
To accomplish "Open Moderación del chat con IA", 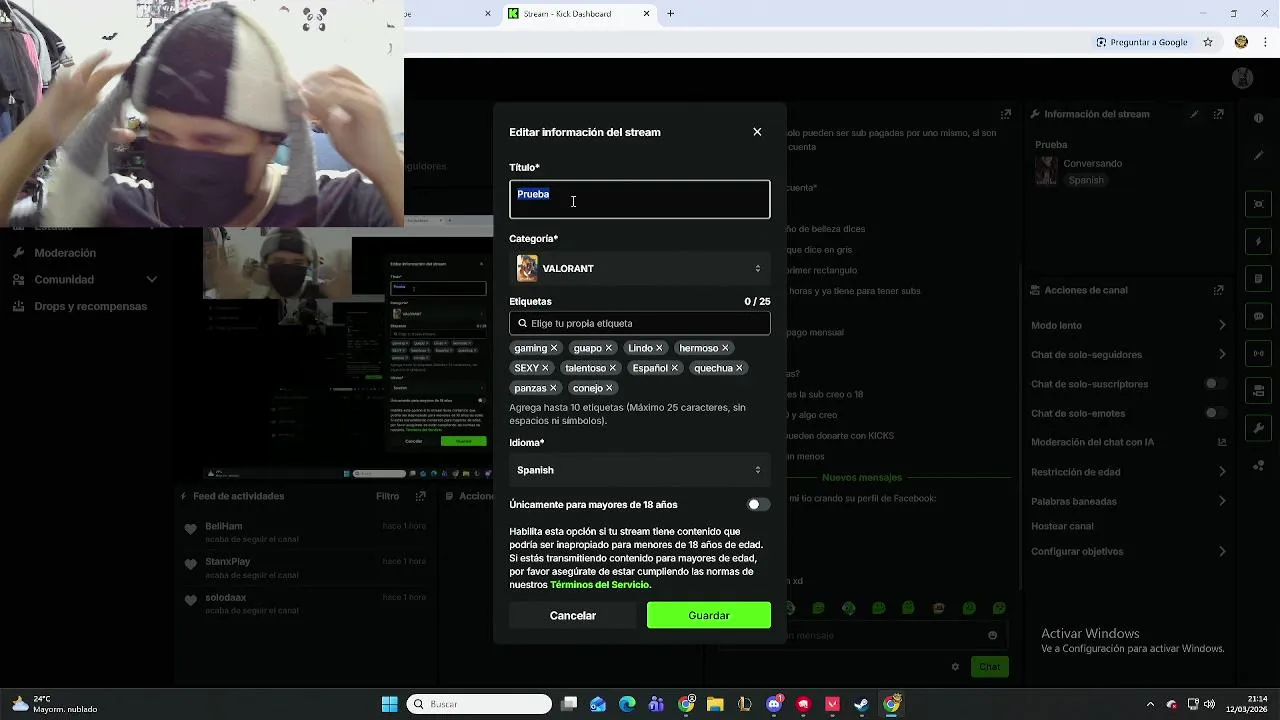I will [x=1128, y=442].
